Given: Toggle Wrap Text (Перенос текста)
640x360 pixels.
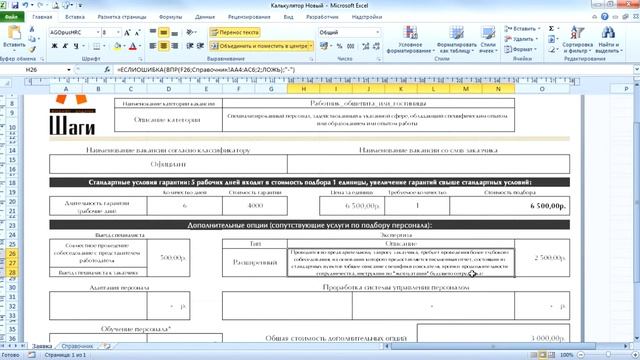Looking at the screenshot, I should click(x=235, y=32).
